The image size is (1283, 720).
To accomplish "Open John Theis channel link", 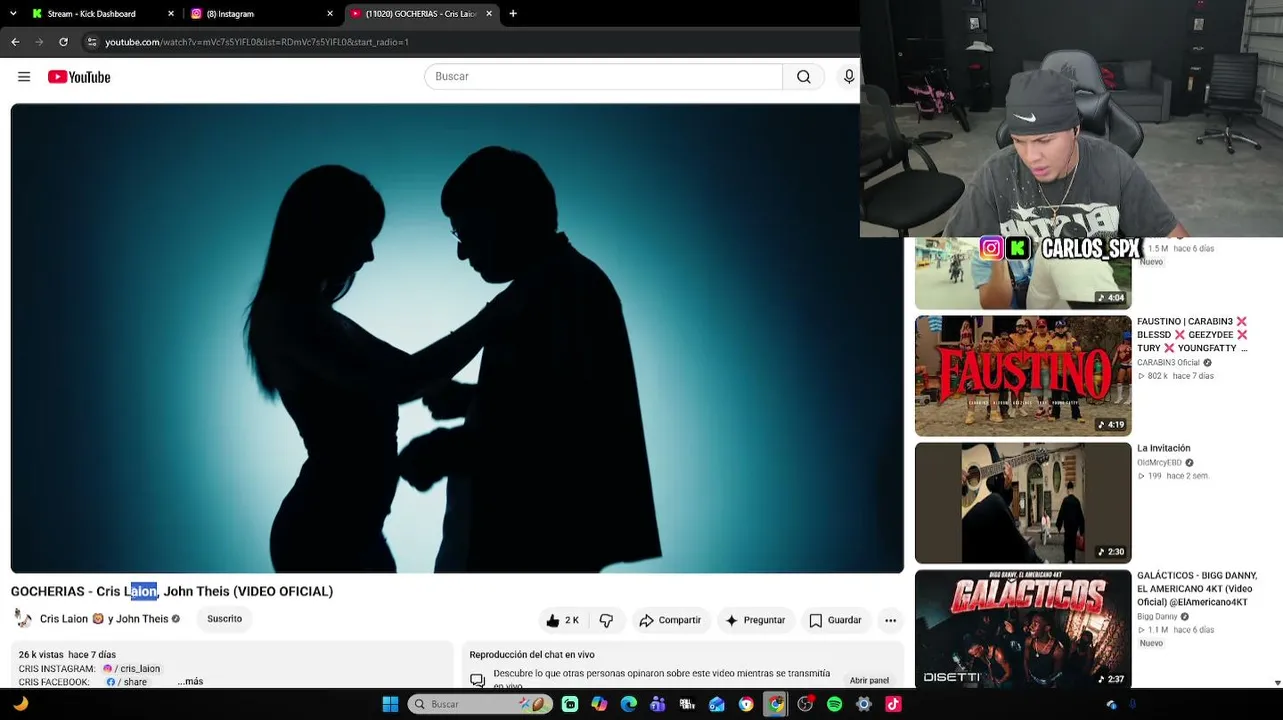I will tap(142, 619).
